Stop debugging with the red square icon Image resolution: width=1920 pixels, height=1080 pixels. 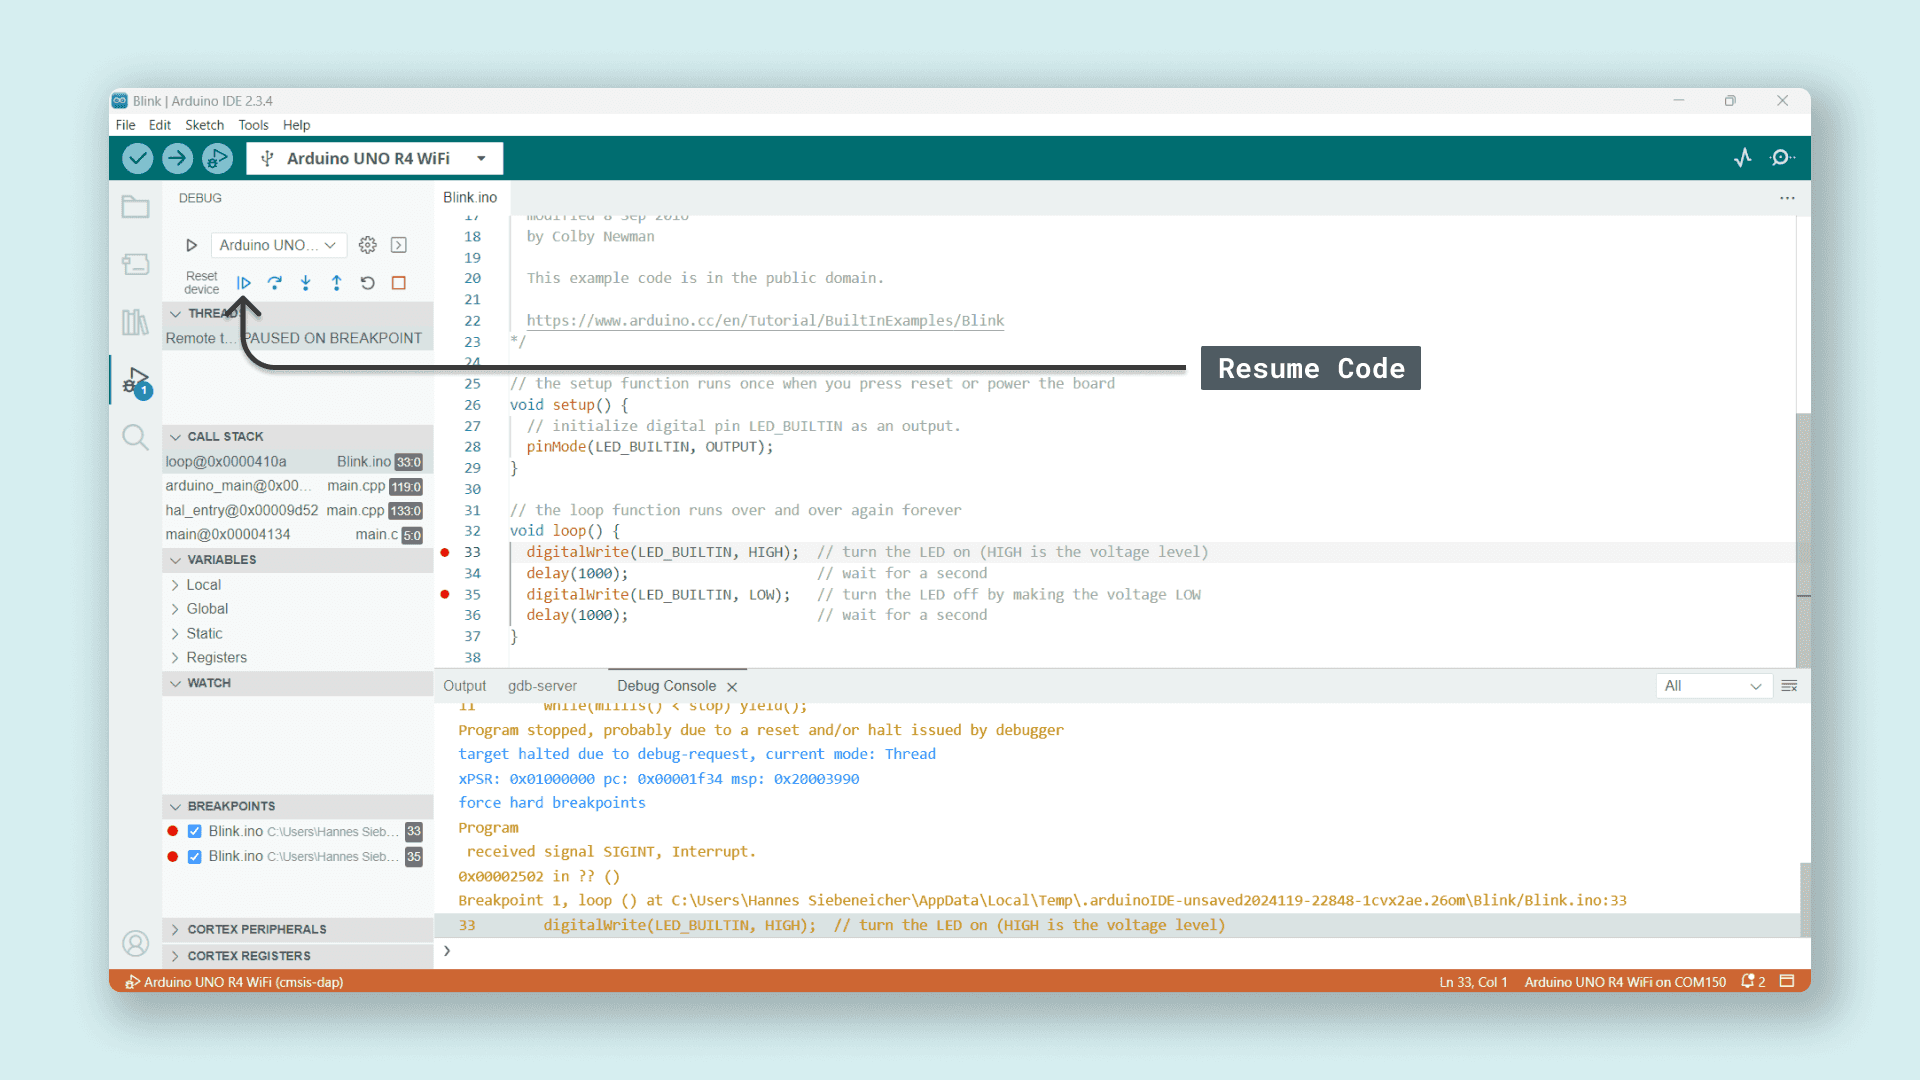399,283
